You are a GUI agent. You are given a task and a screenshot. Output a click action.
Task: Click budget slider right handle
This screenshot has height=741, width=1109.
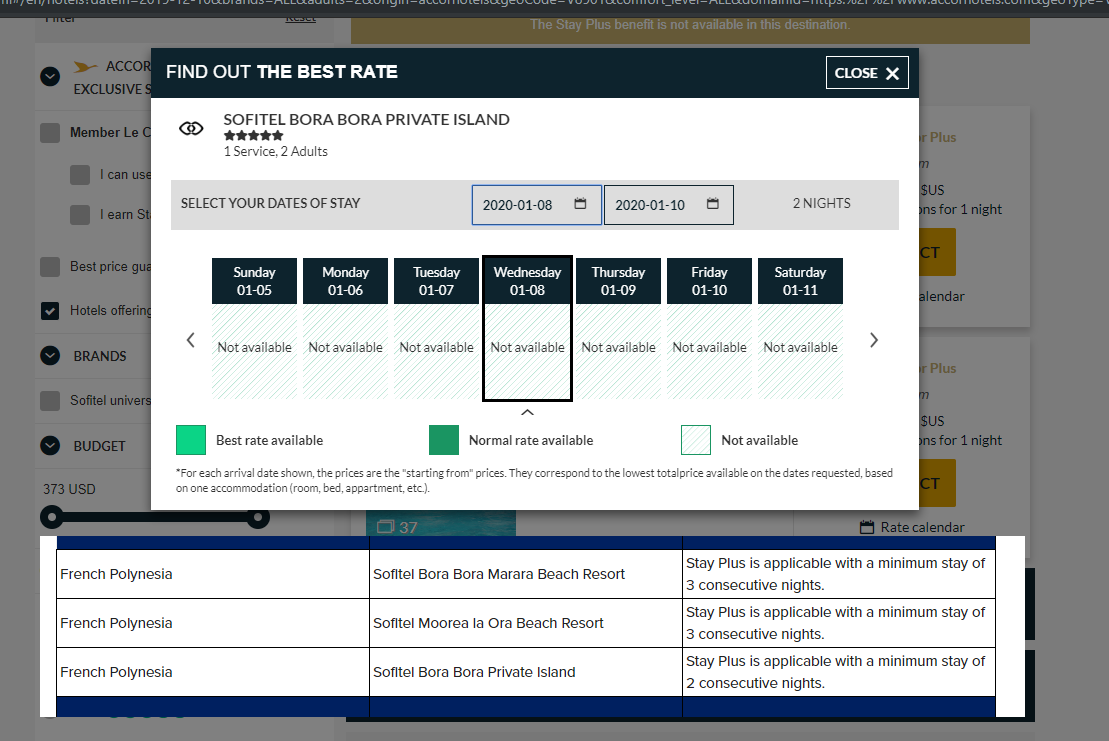click(x=258, y=518)
